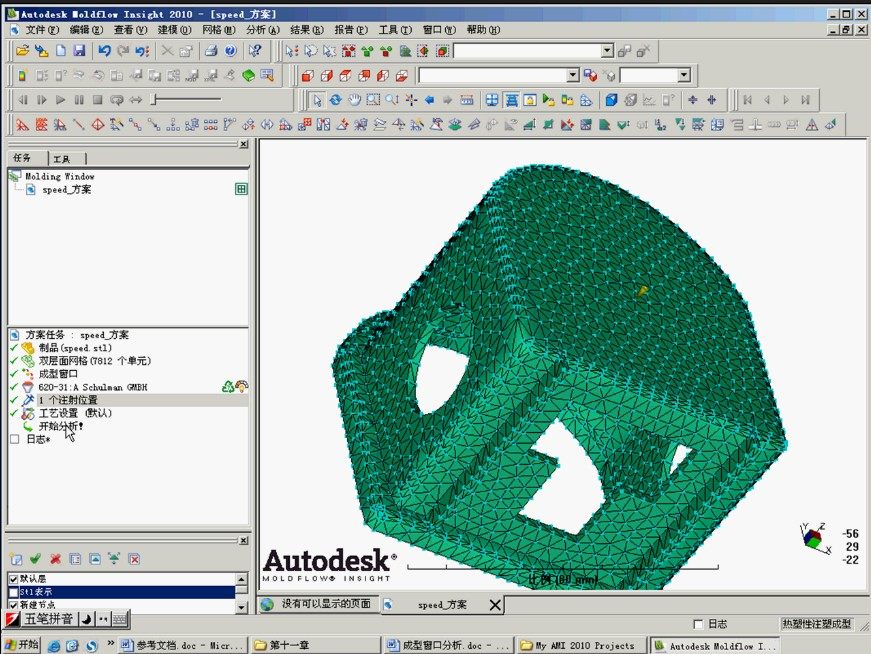Screen dimensions: 871x654
Task: Switch to the 工具 tab
Action: (62, 159)
